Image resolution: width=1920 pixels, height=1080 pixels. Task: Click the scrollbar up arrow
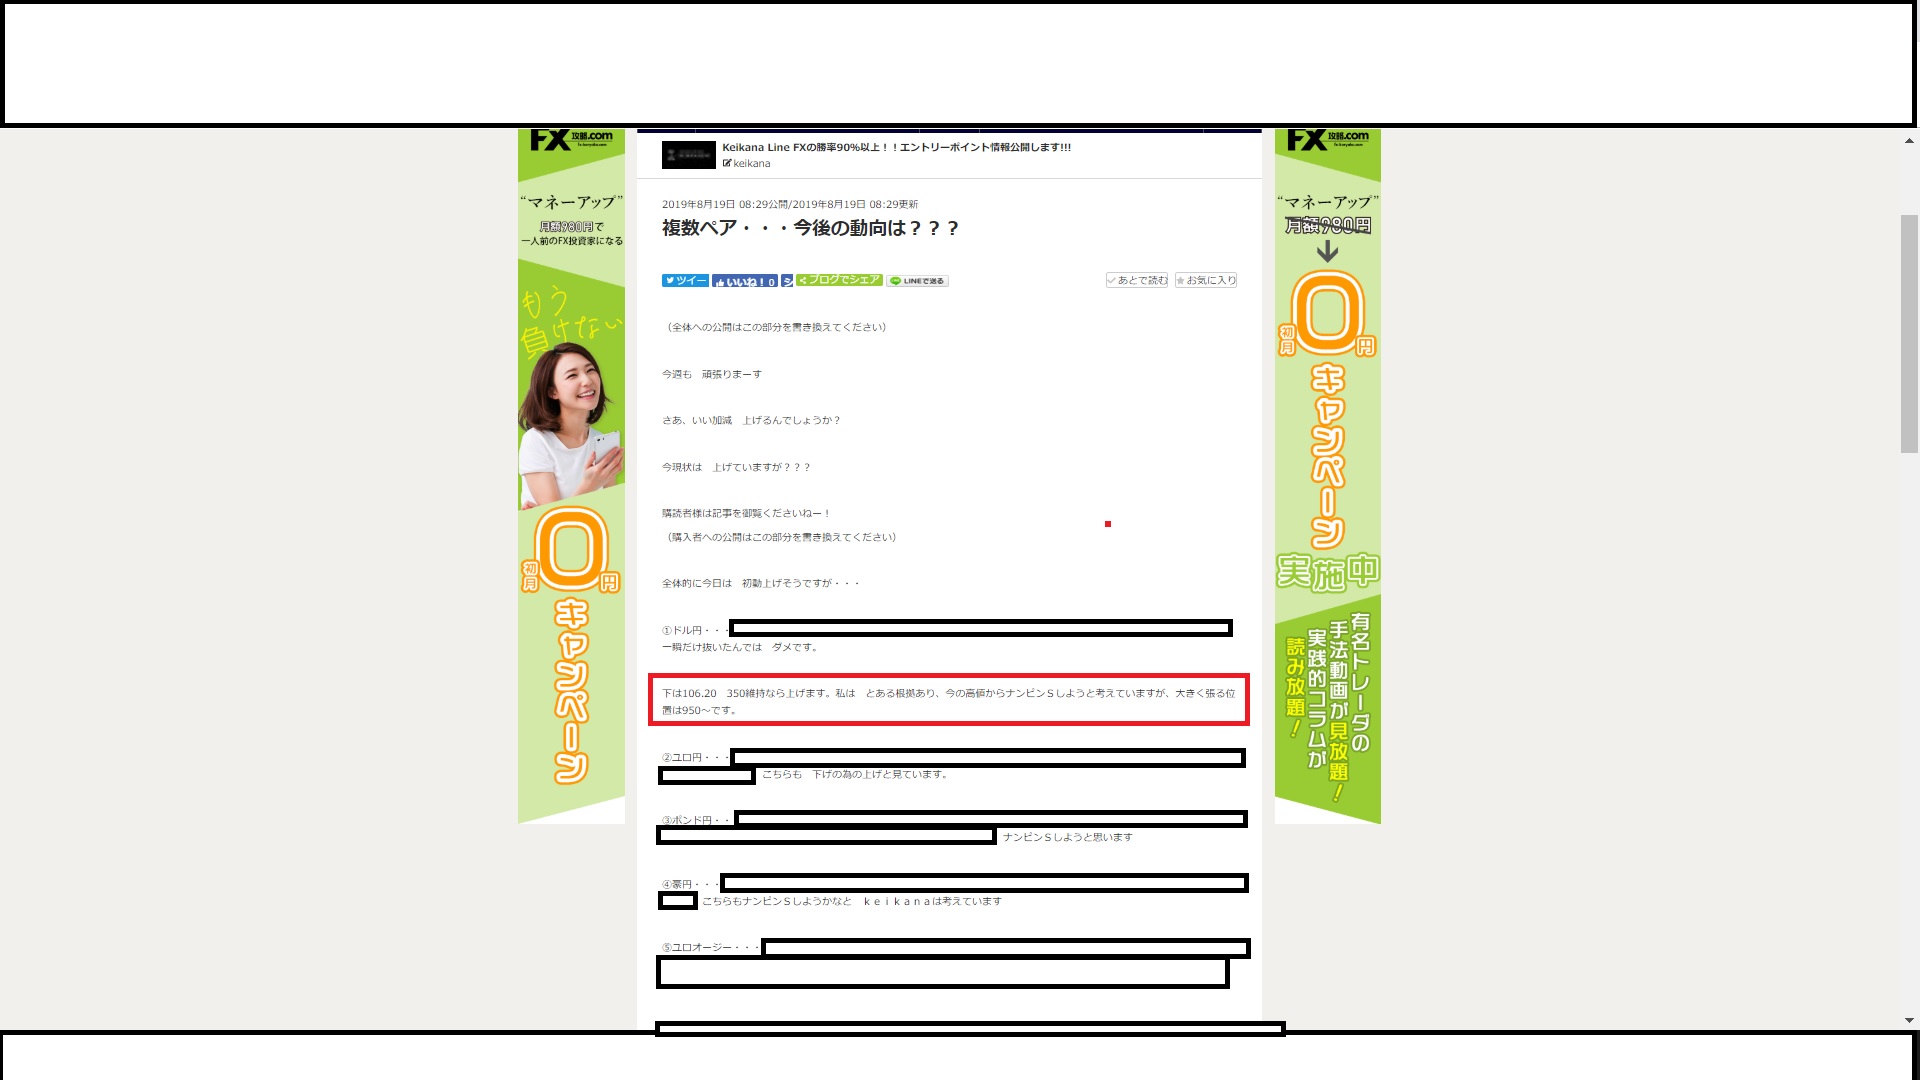pos(1909,141)
